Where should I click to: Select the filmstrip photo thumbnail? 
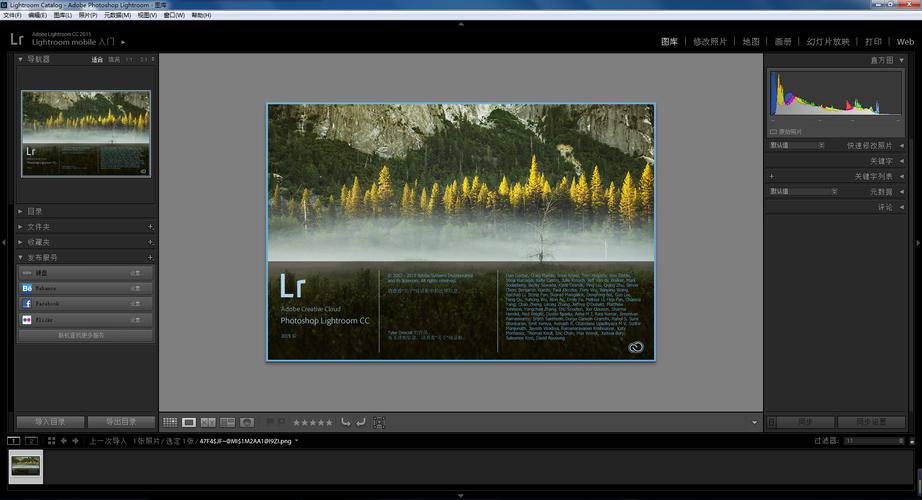26,465
